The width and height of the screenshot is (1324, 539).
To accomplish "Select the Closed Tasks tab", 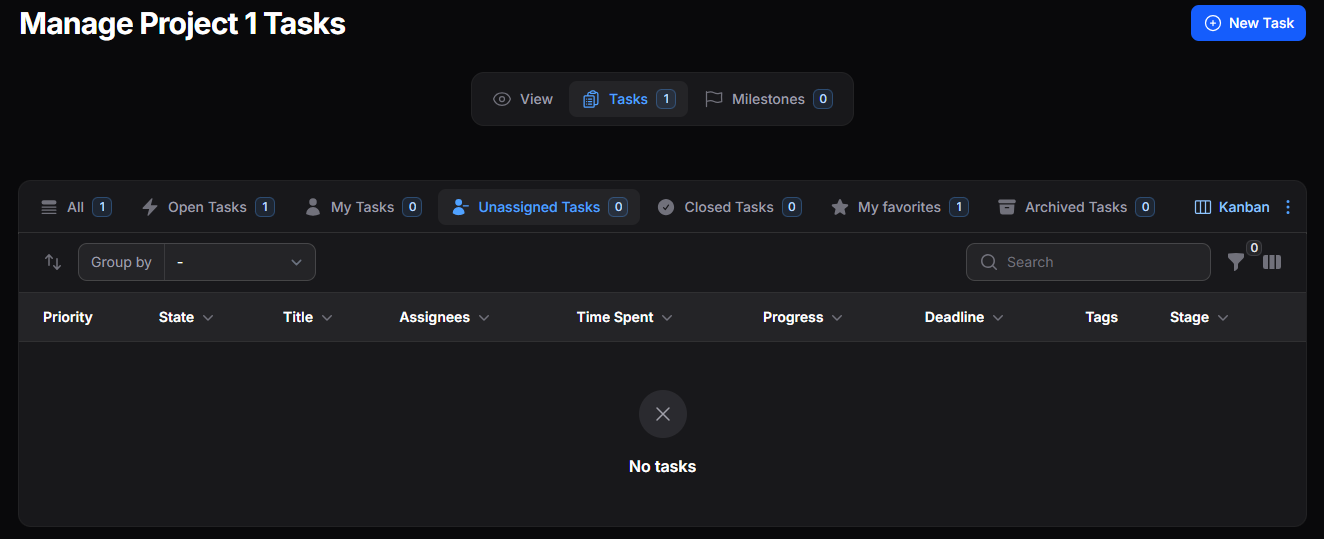I will [729, 207].
